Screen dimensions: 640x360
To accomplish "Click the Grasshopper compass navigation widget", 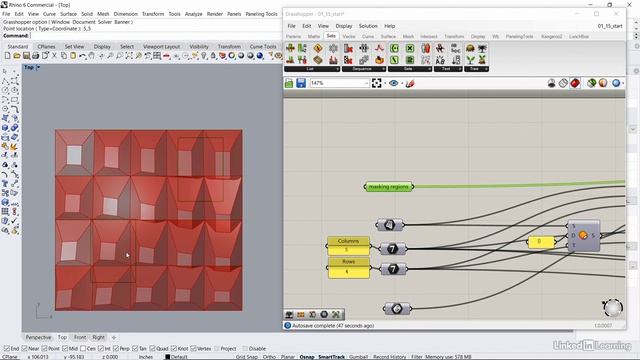I will pos(612,308).
